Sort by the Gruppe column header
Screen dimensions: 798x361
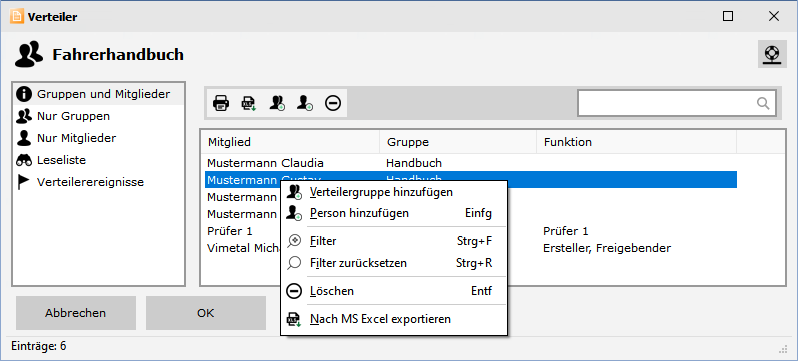(458, 142)
